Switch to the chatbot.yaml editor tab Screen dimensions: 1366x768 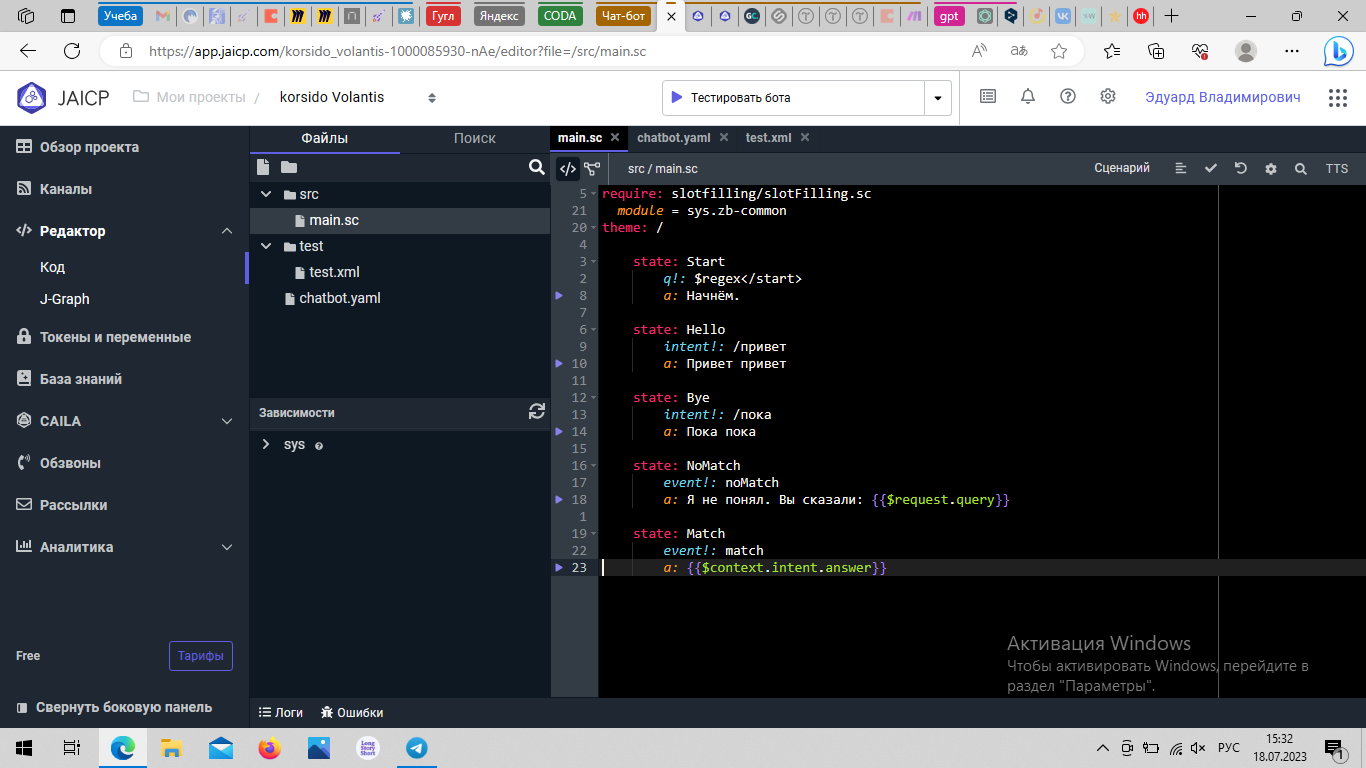click(673, 138)
